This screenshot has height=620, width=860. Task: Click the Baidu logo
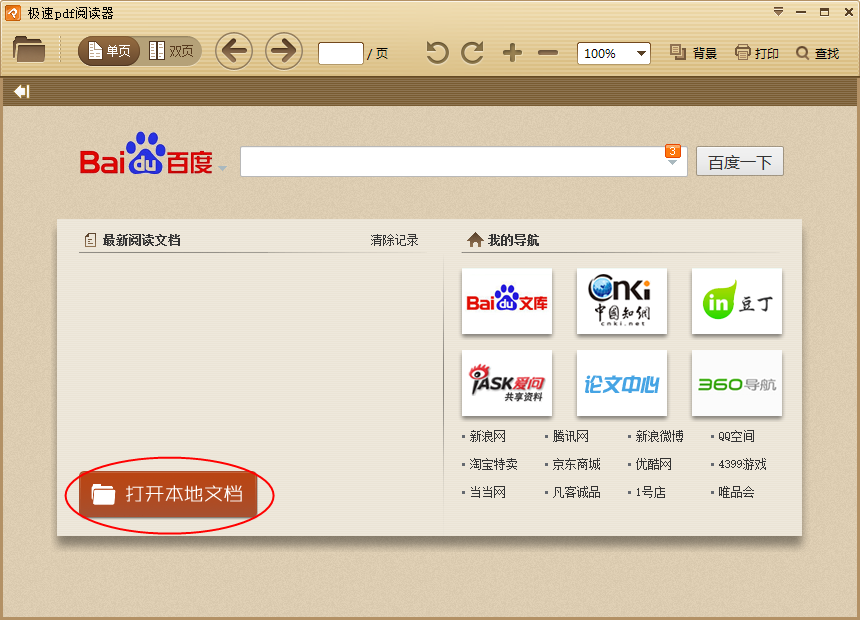[146, 154]
